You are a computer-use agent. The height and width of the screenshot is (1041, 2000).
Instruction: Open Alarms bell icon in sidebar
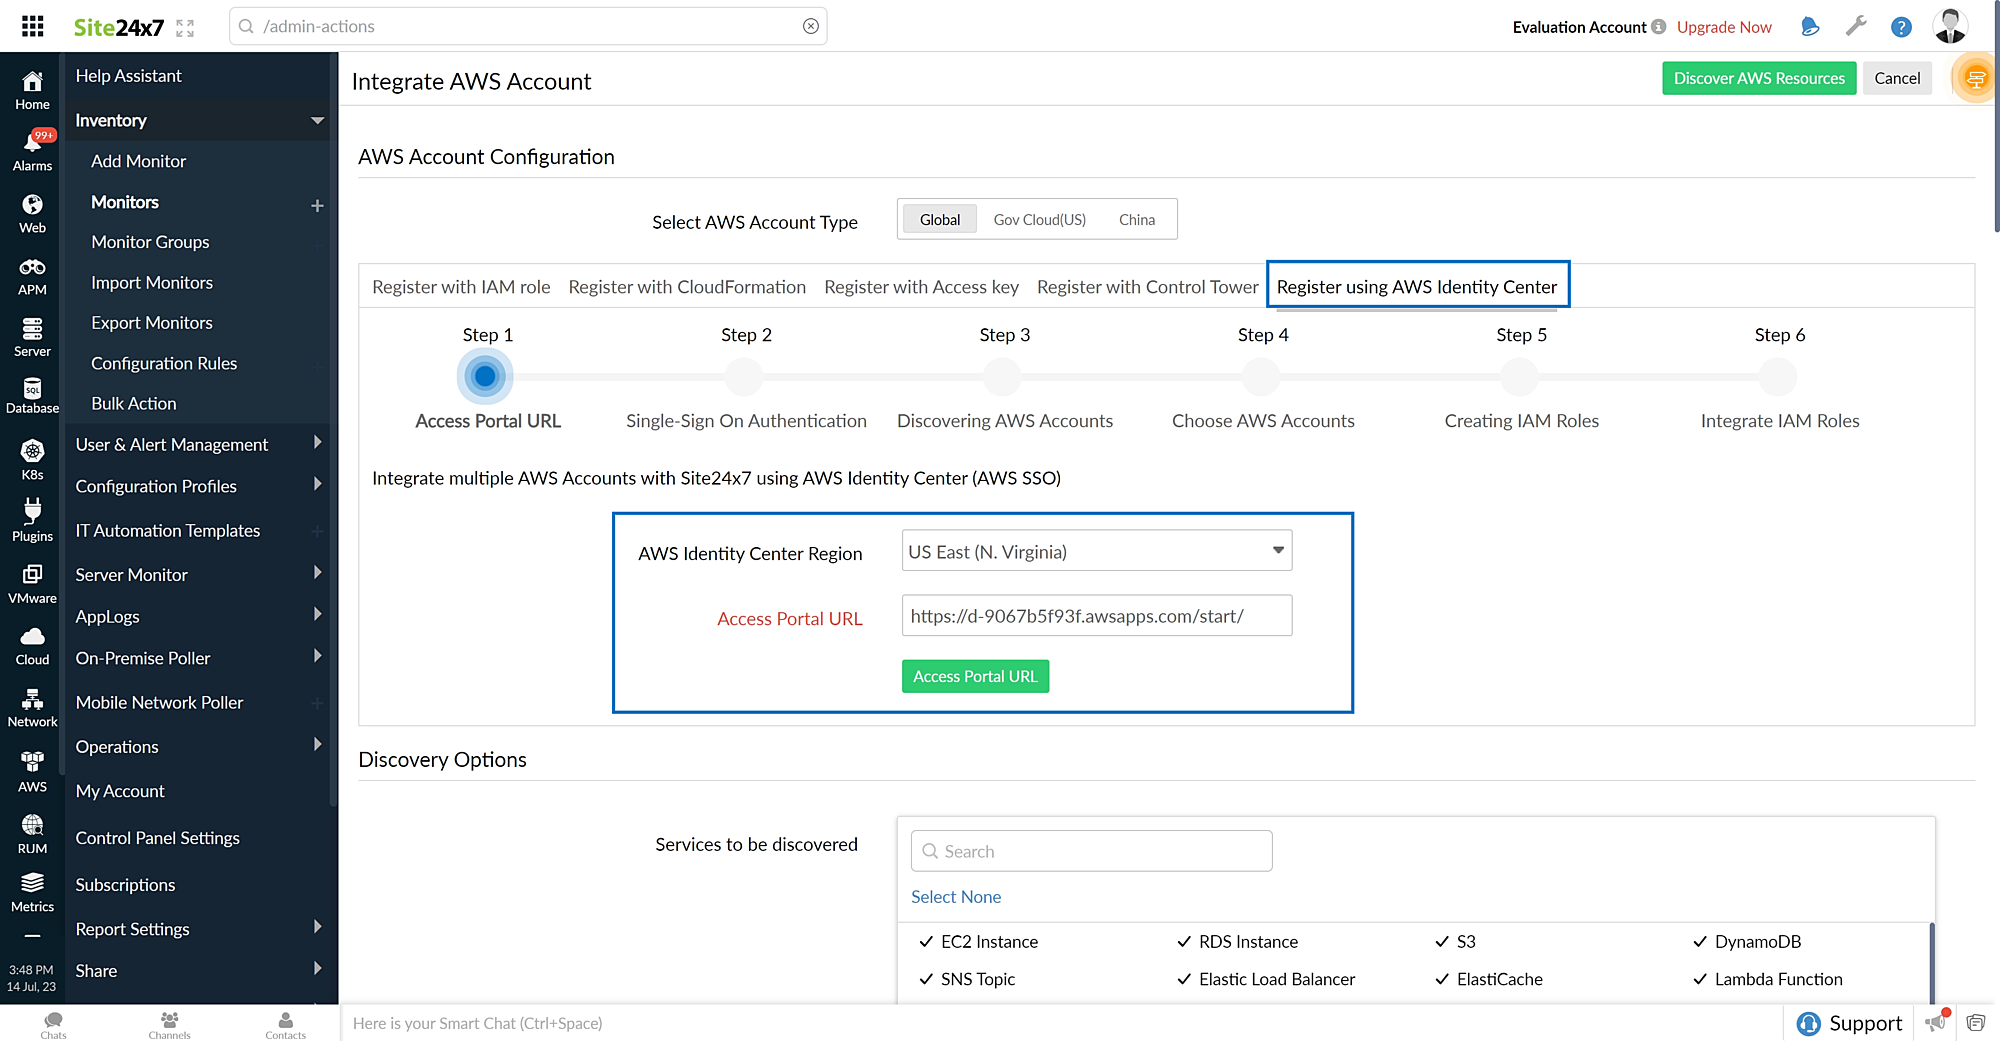32,144
